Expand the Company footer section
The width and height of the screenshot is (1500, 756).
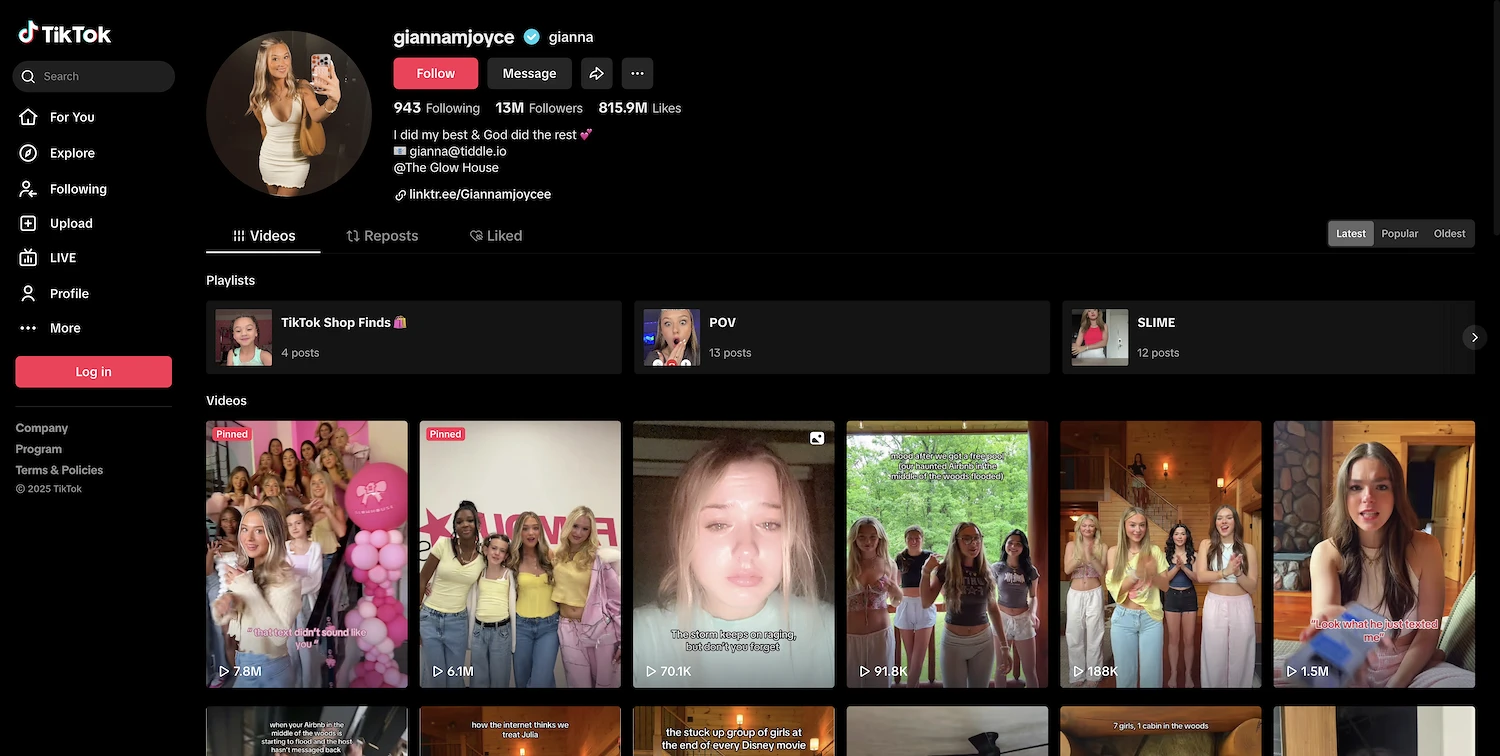[42, 428]
